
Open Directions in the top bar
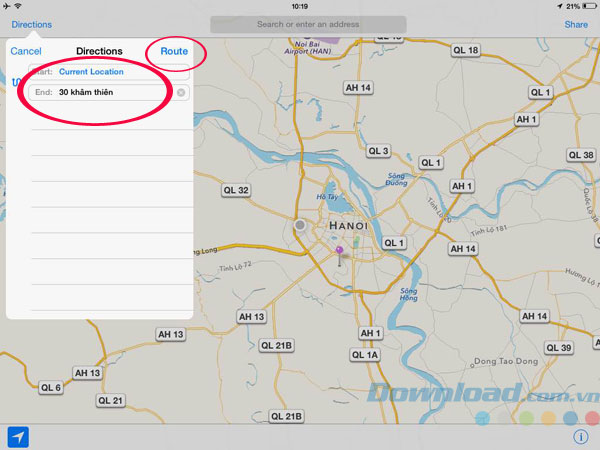click(x=32, y=24)
